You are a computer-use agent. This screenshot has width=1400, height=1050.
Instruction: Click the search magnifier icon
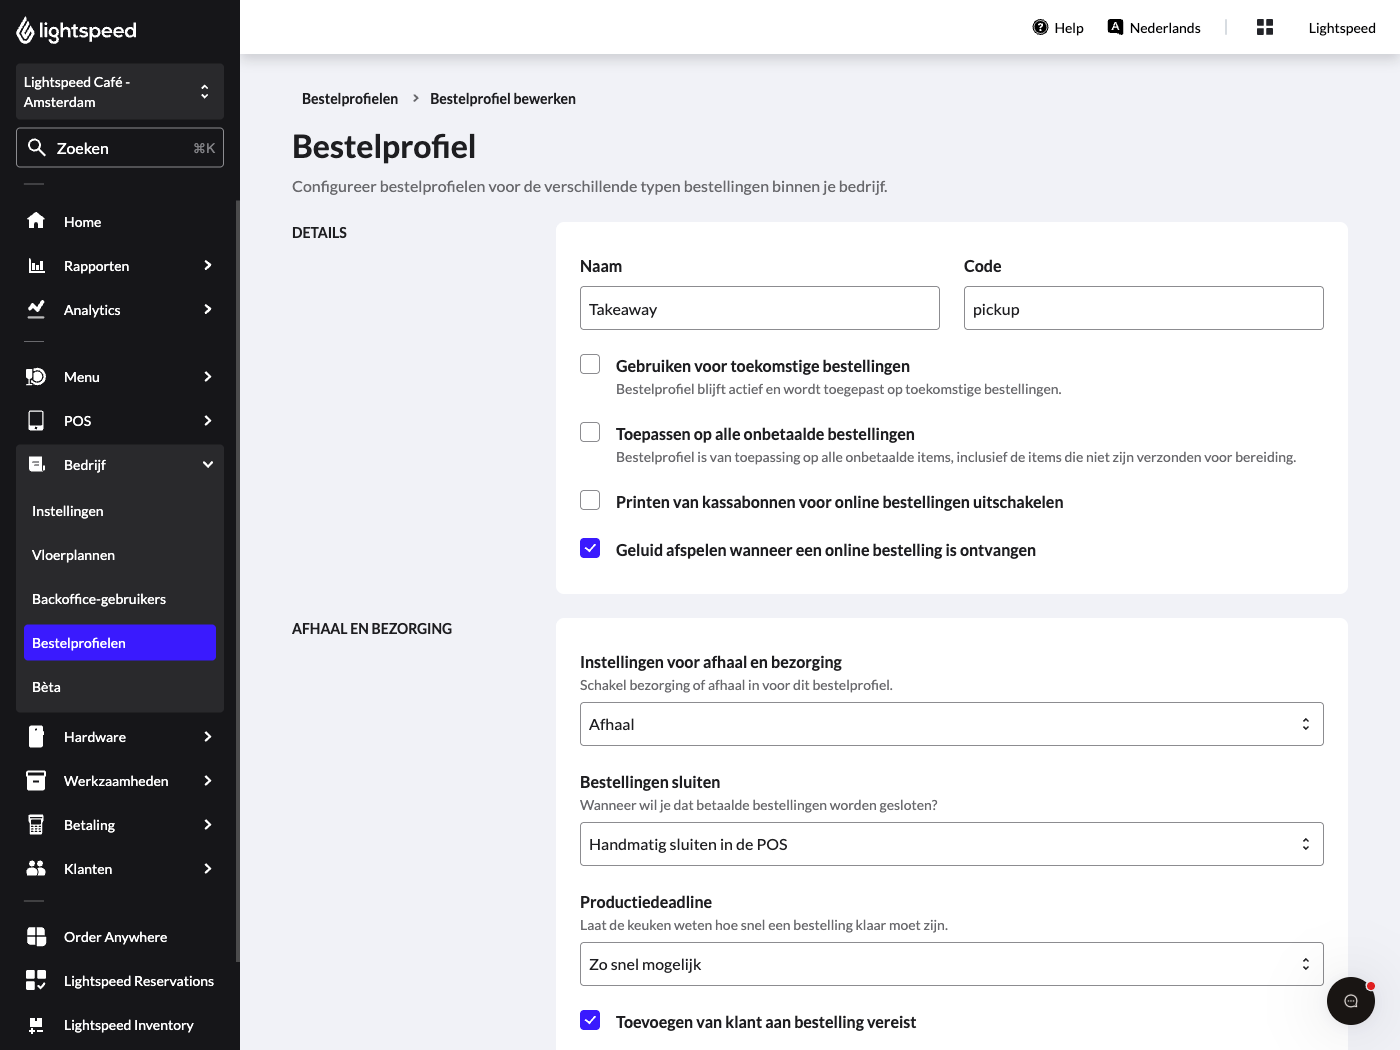pyautogui.click(x=37, y=148)
